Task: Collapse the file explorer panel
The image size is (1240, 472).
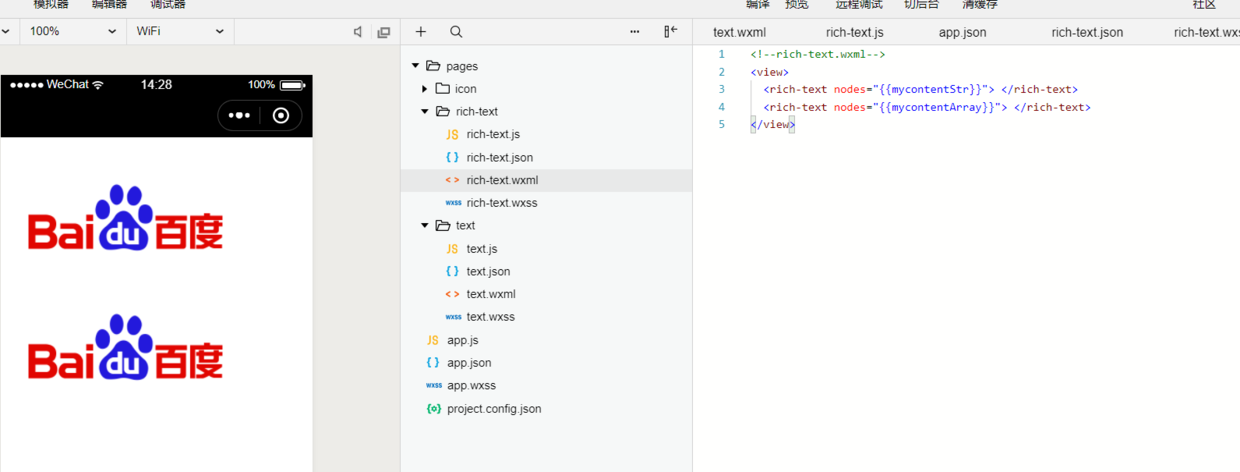Action: (x=670, y=32)
